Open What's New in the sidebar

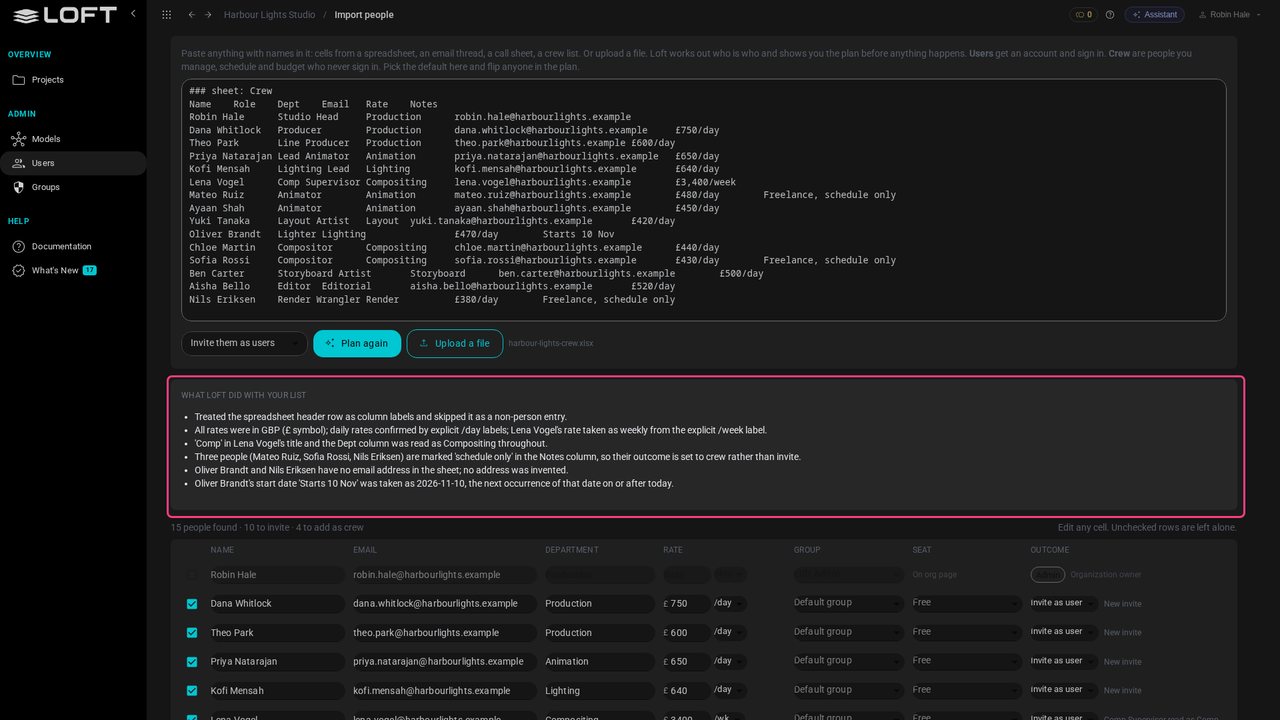[73, 270]
